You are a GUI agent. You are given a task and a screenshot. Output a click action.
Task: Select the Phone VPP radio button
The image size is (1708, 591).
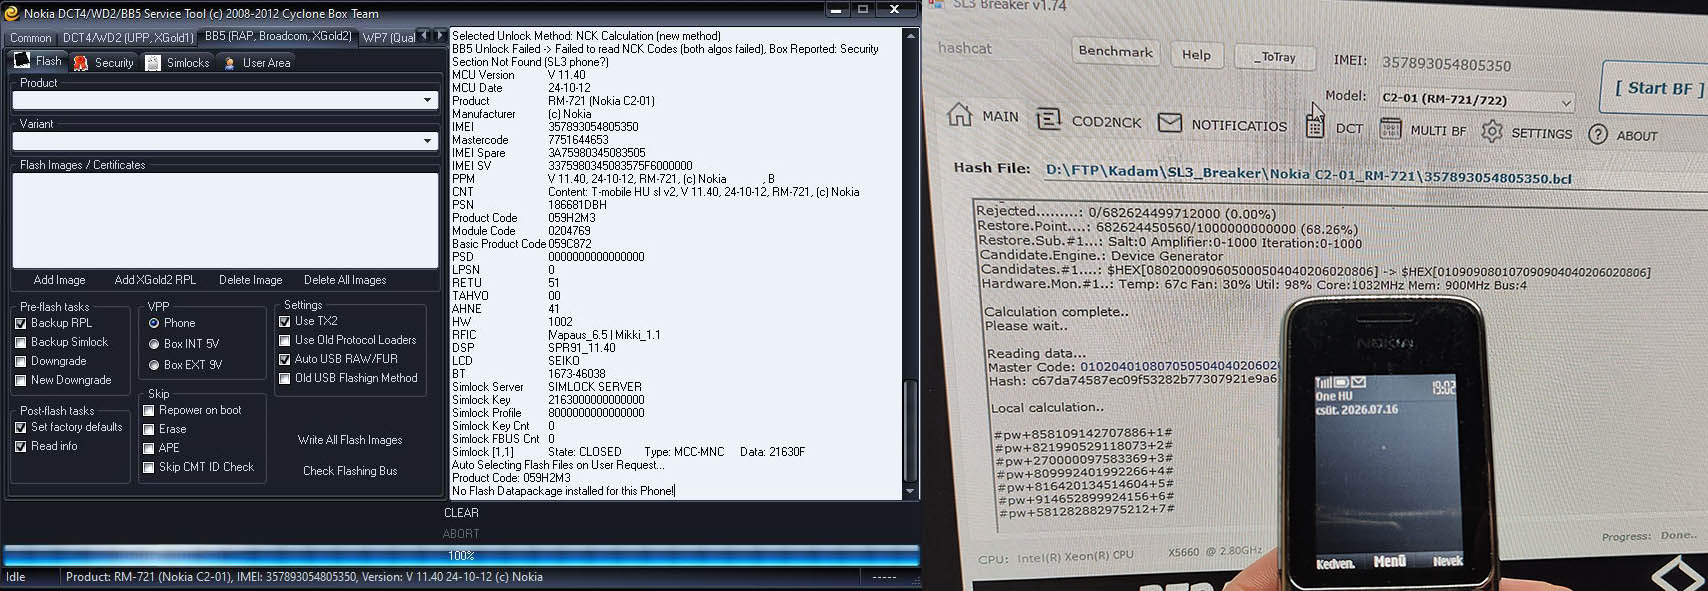point(154,323)
